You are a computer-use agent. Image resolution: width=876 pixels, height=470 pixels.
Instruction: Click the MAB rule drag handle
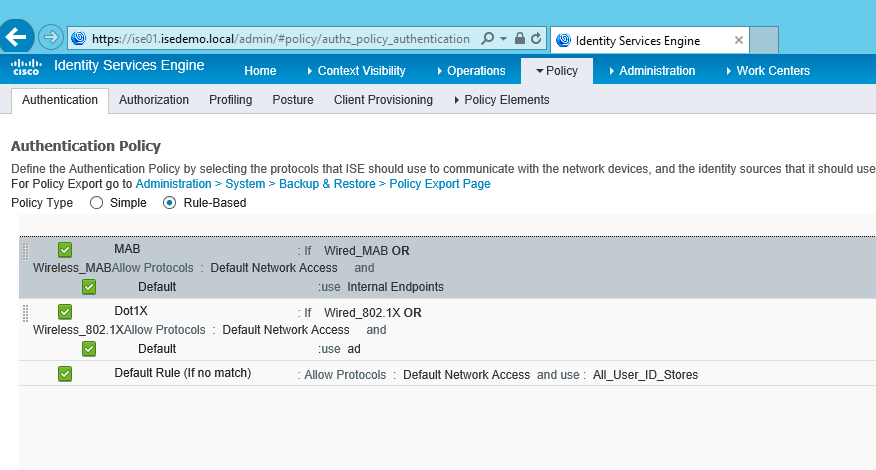25,252
